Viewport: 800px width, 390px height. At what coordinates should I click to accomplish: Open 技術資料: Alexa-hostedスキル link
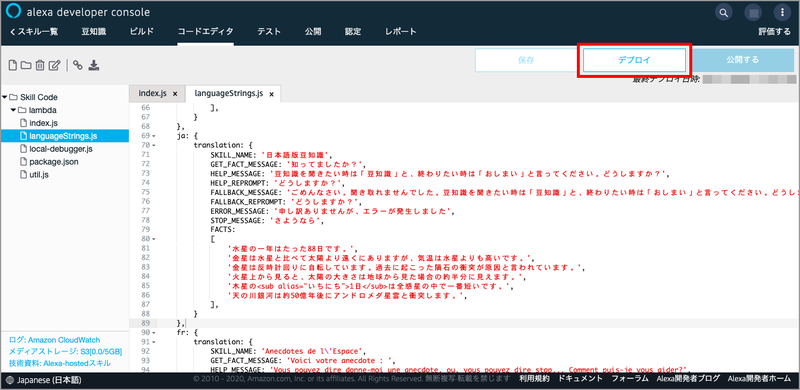click(59, 363)
